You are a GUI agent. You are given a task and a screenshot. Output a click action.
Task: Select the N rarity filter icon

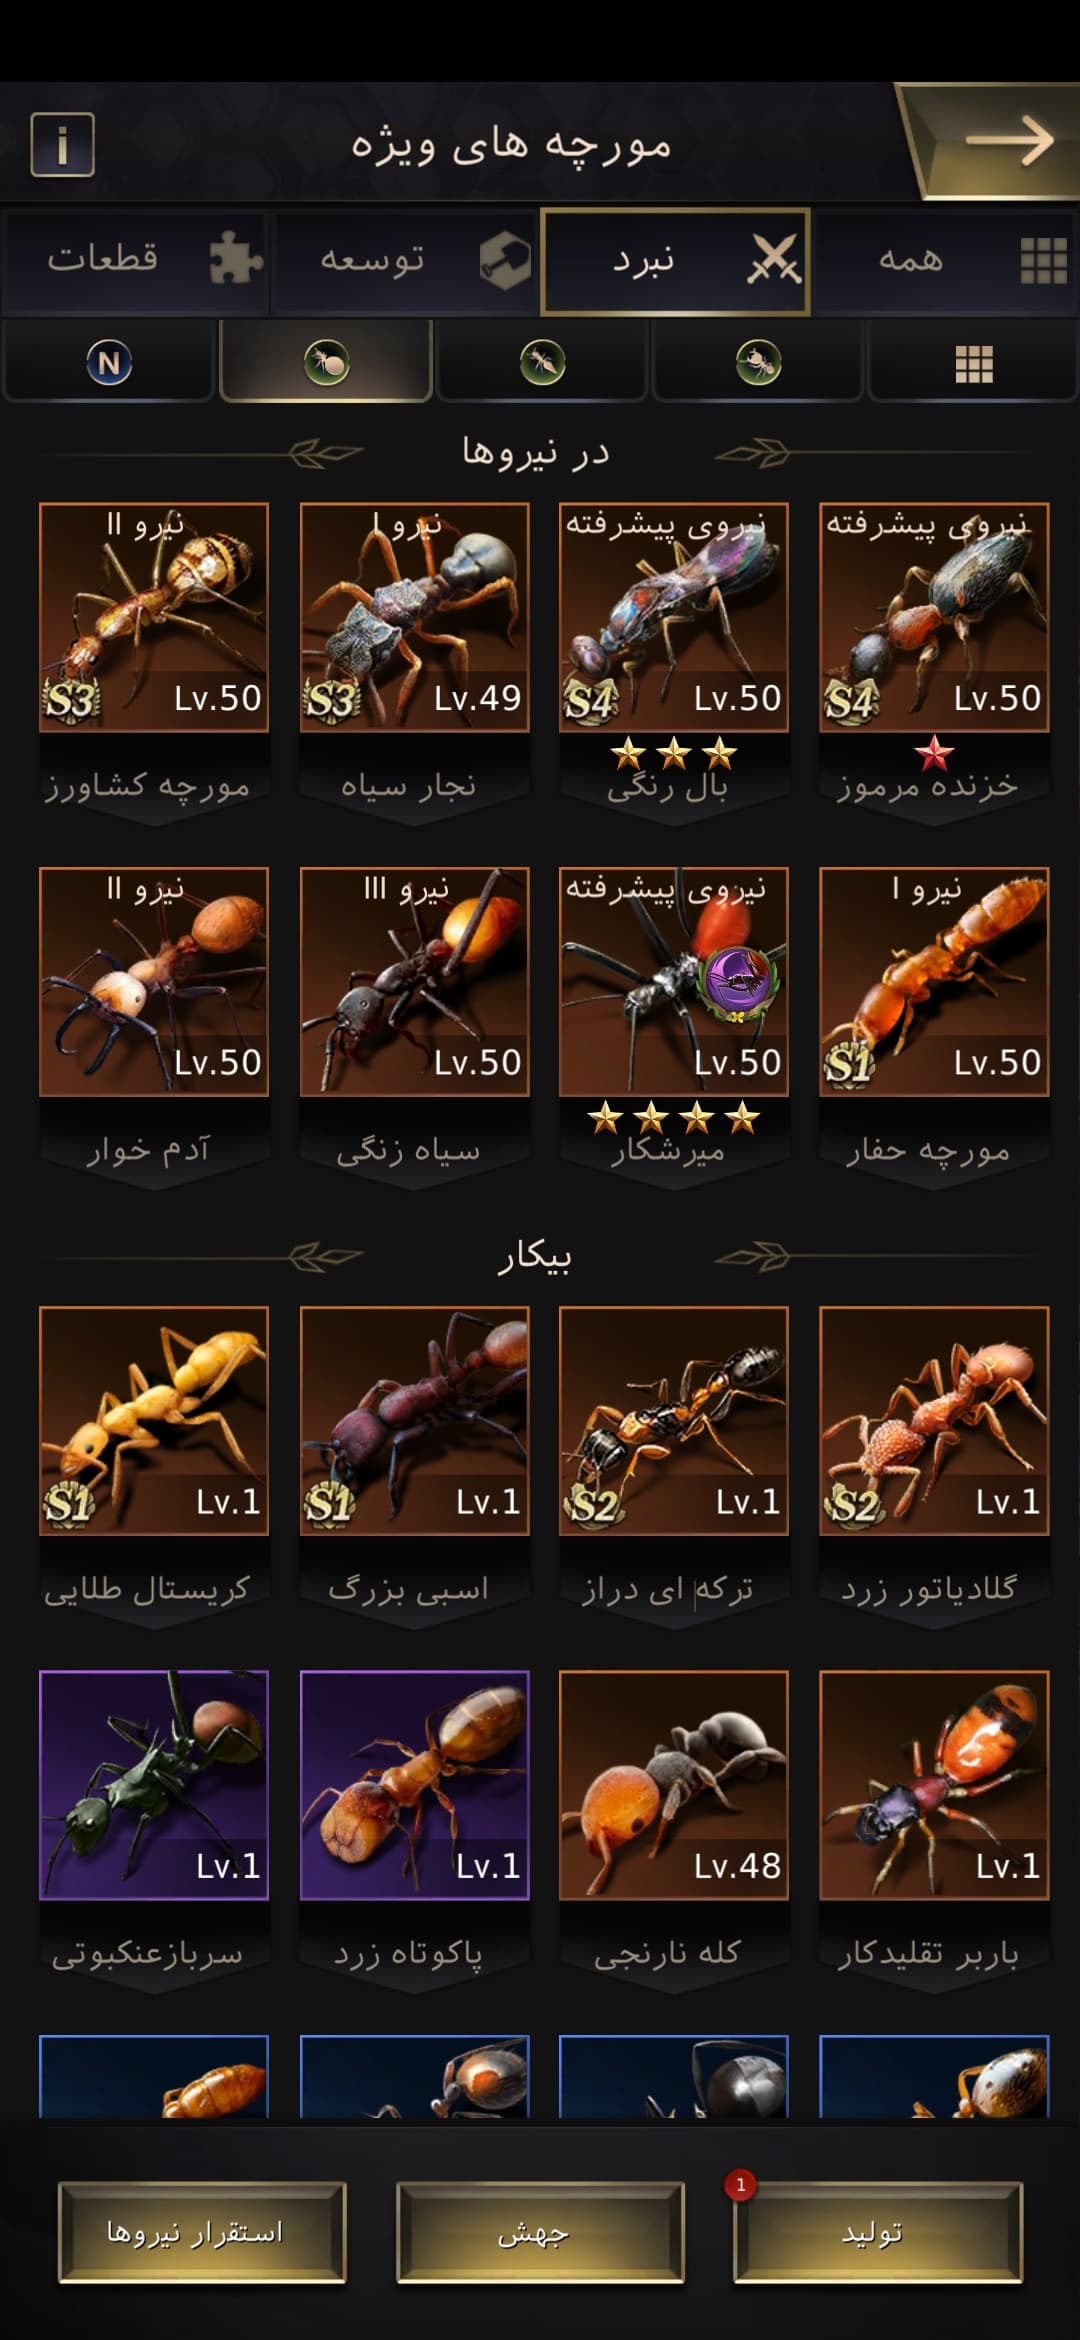(109, 362)
